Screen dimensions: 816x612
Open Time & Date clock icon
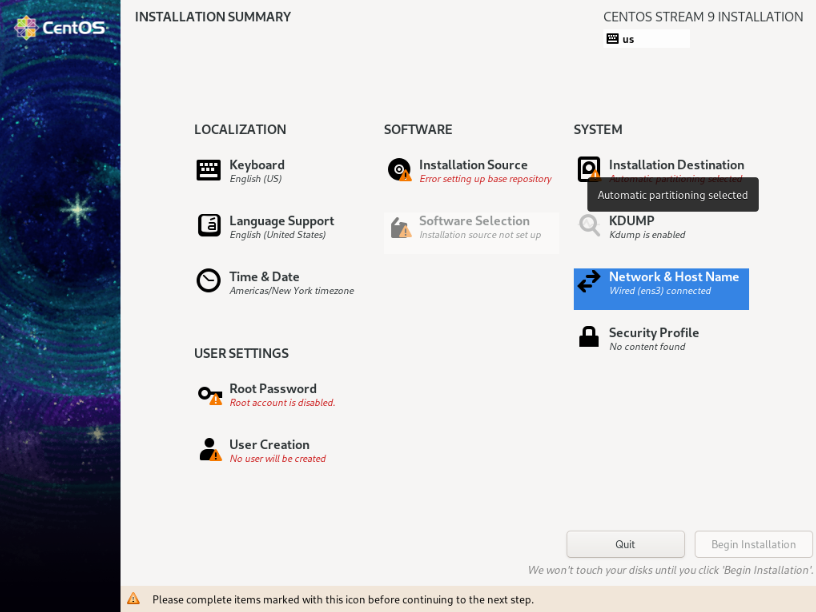tap(208, 281)
